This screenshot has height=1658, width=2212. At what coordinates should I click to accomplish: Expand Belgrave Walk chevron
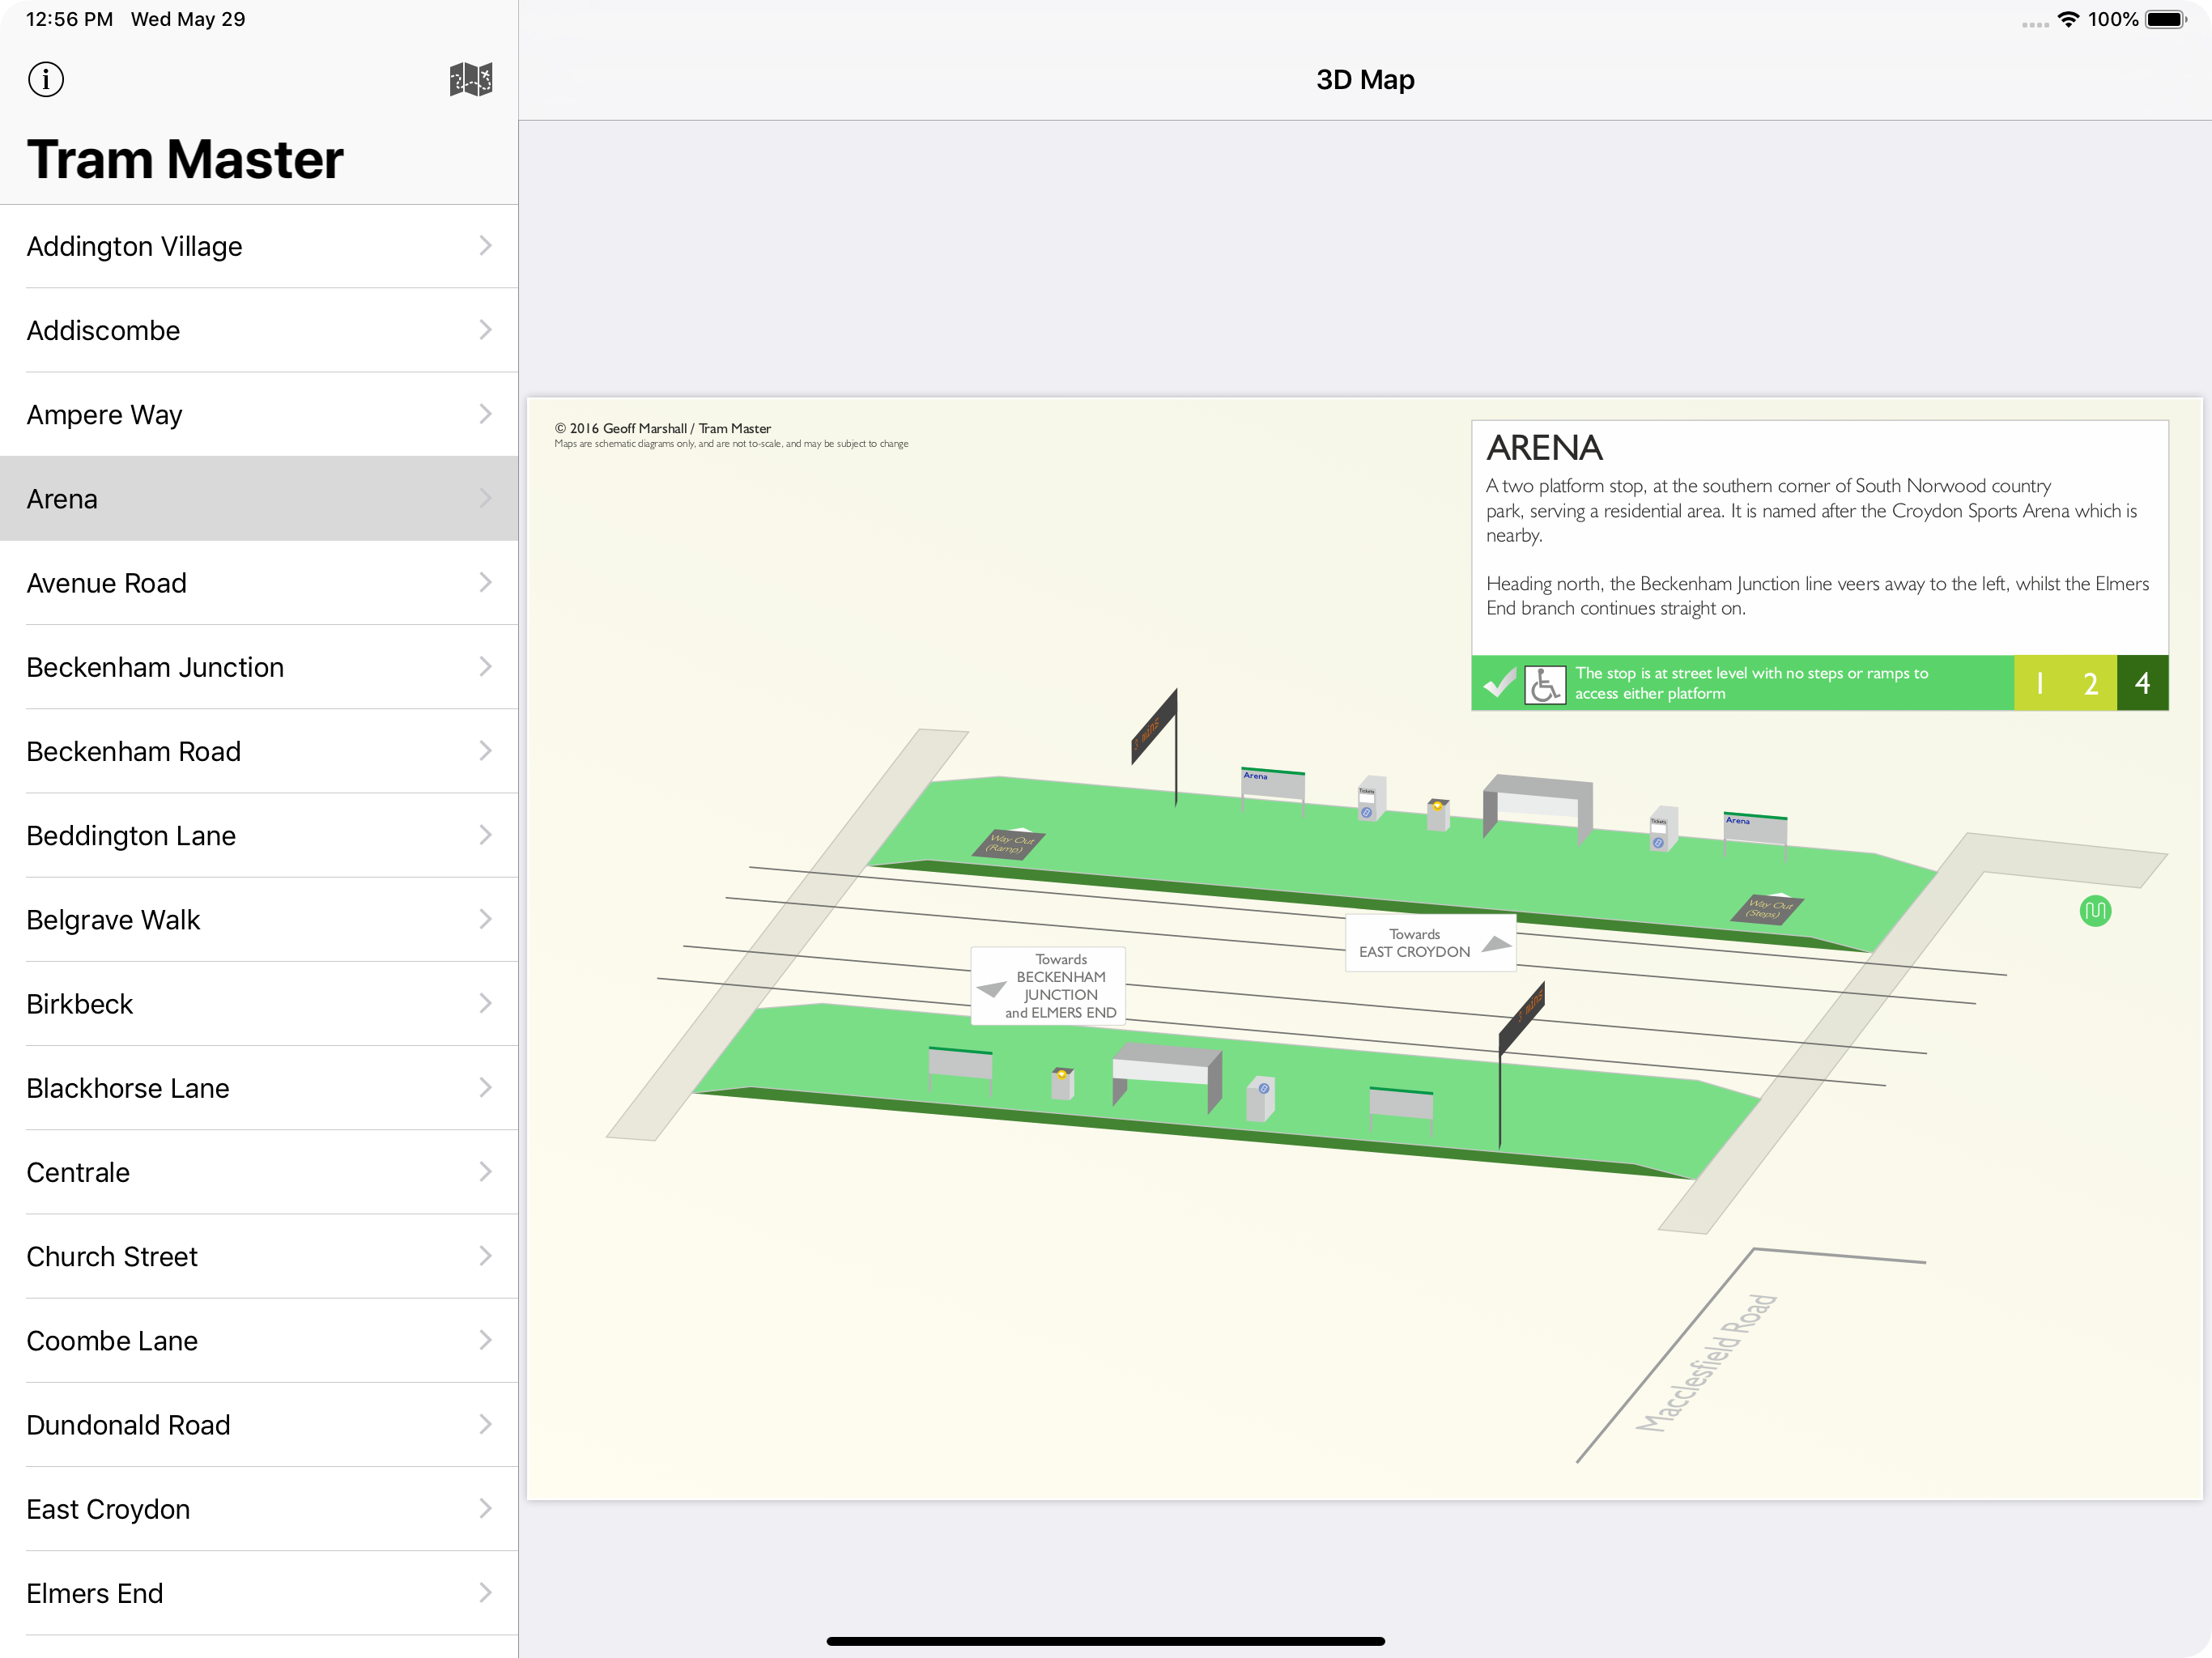[x=485, y=919]
